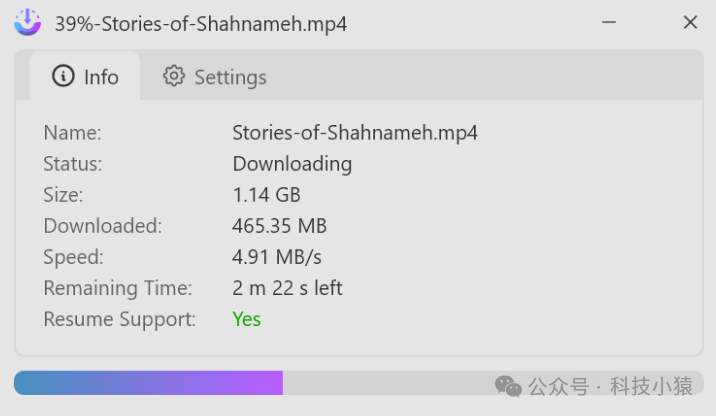Click the WeChat logo in the watermark

509,386
